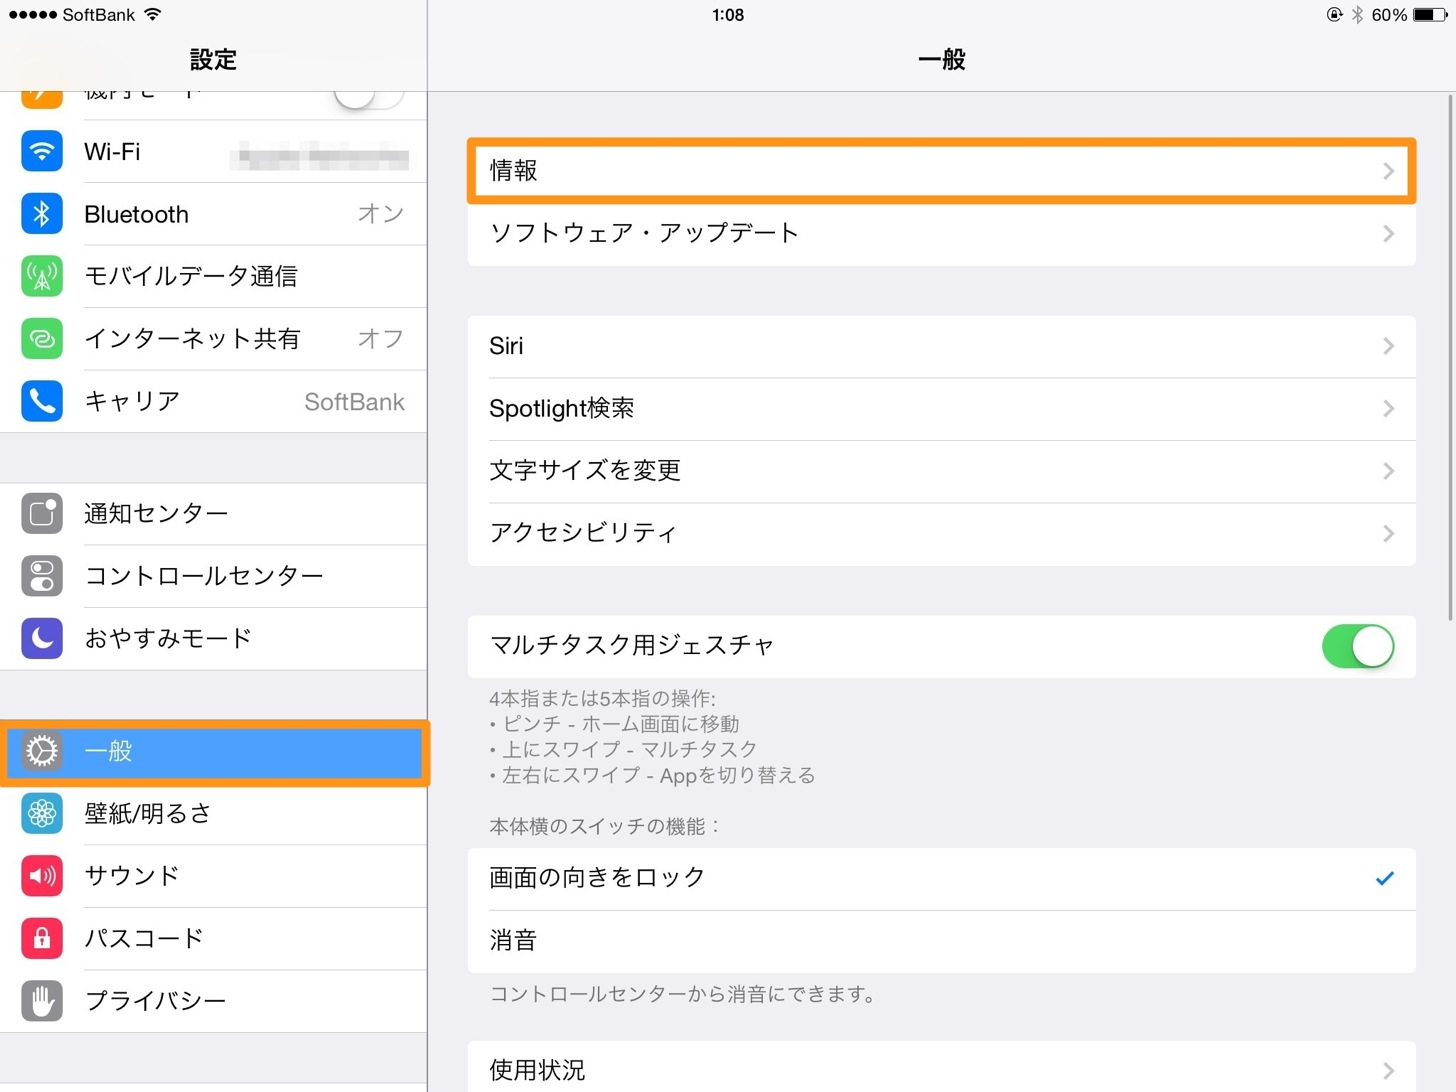Tap the 一般 pane title
The image size is (1456, 1092).
[x=941, y=60]
